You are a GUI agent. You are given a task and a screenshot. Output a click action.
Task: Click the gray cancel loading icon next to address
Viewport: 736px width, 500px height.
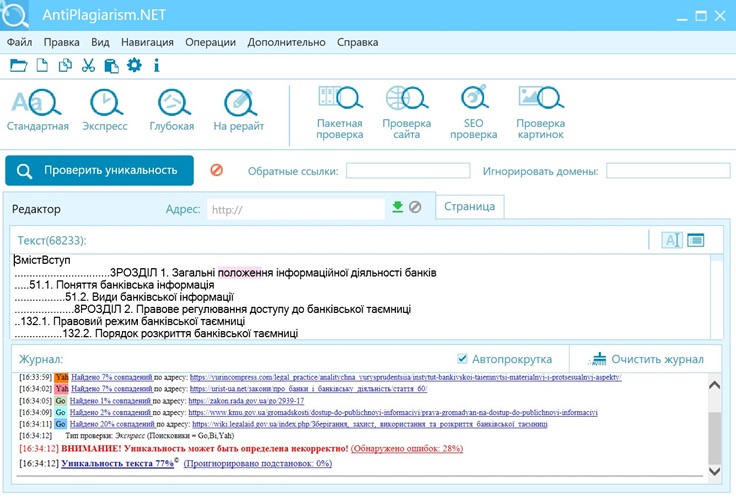[415, 207]
